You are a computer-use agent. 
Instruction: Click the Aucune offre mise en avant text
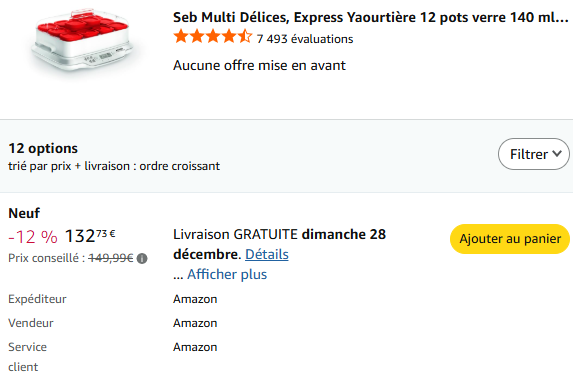(x=259, y=65)
